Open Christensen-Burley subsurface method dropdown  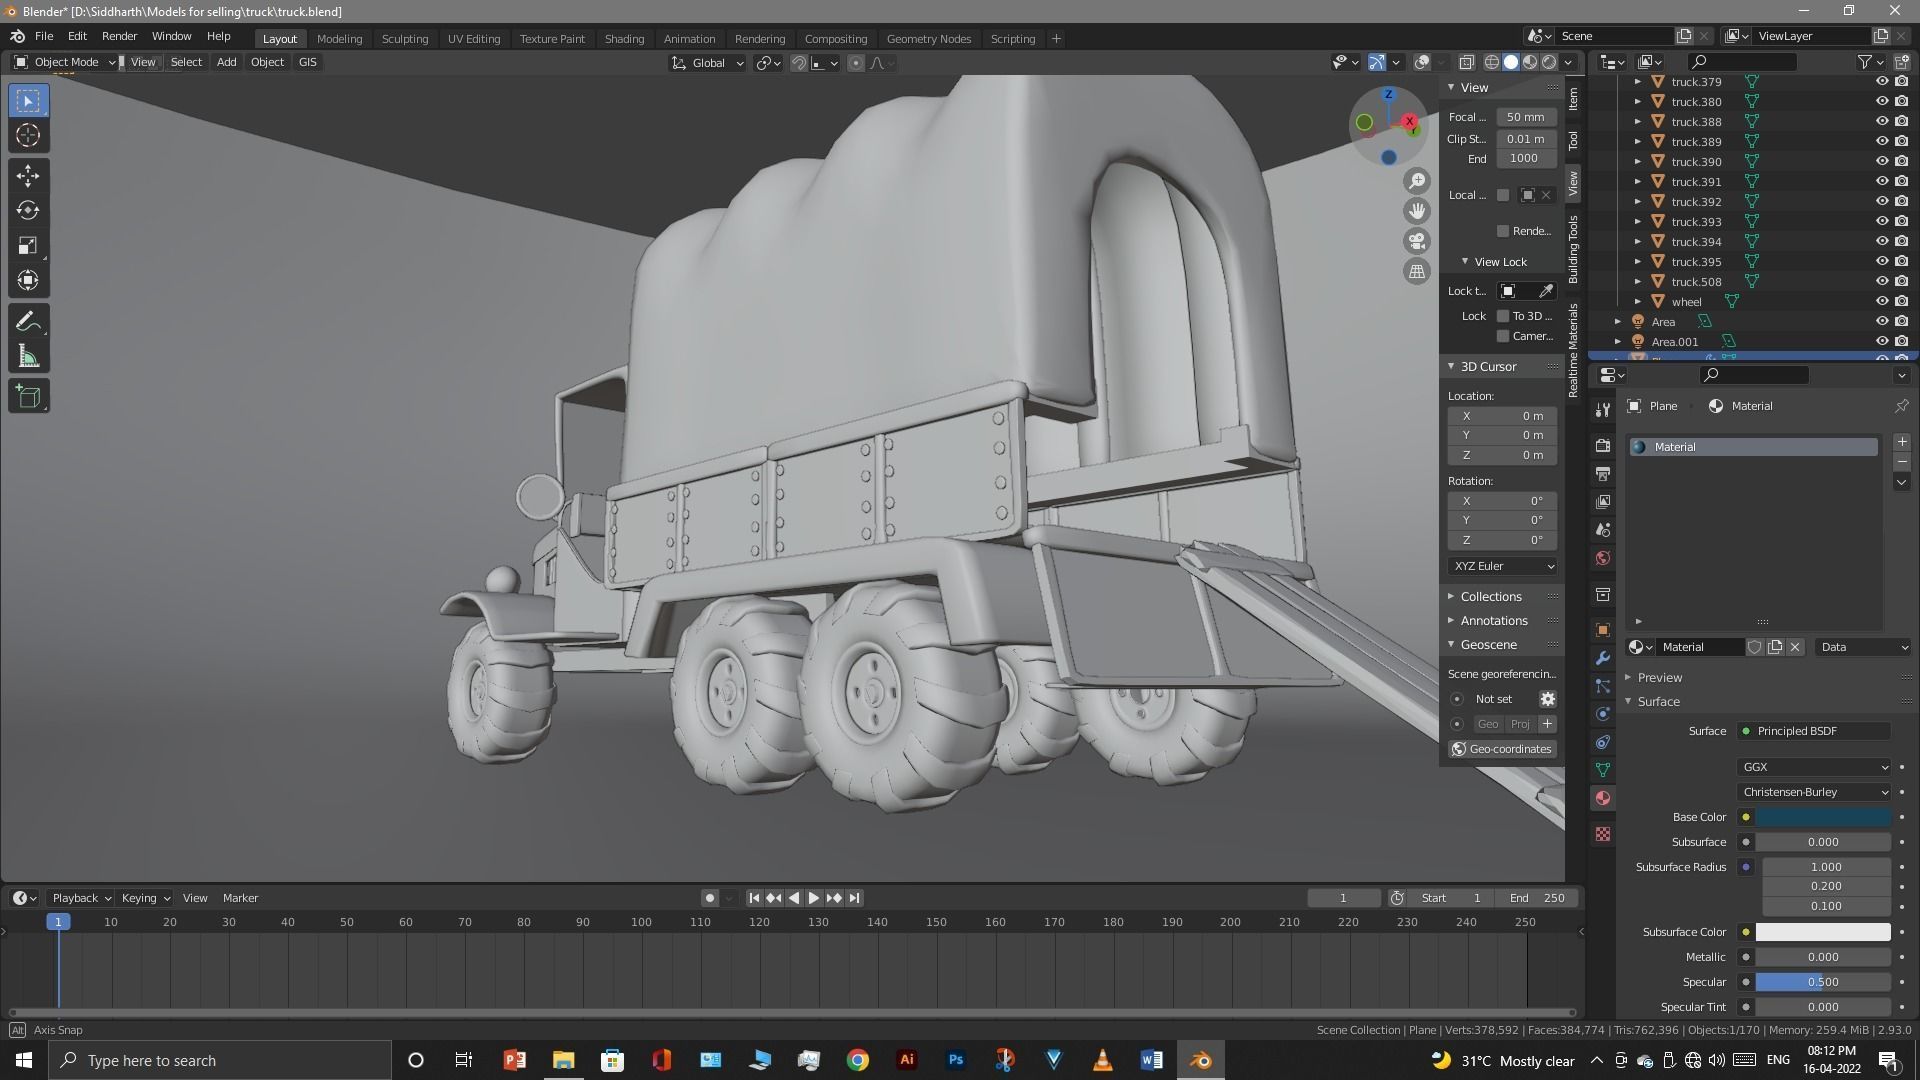(1814, 792)
